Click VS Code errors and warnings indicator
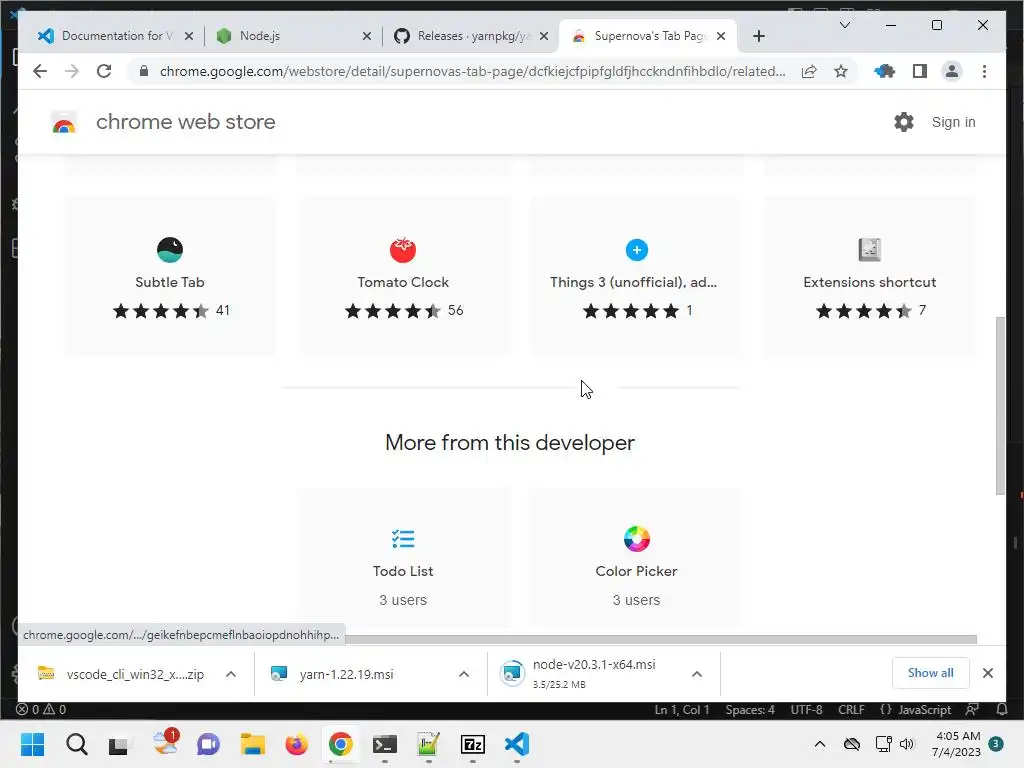Viewport: 1024px width, 768px height. tap(40, 709)
